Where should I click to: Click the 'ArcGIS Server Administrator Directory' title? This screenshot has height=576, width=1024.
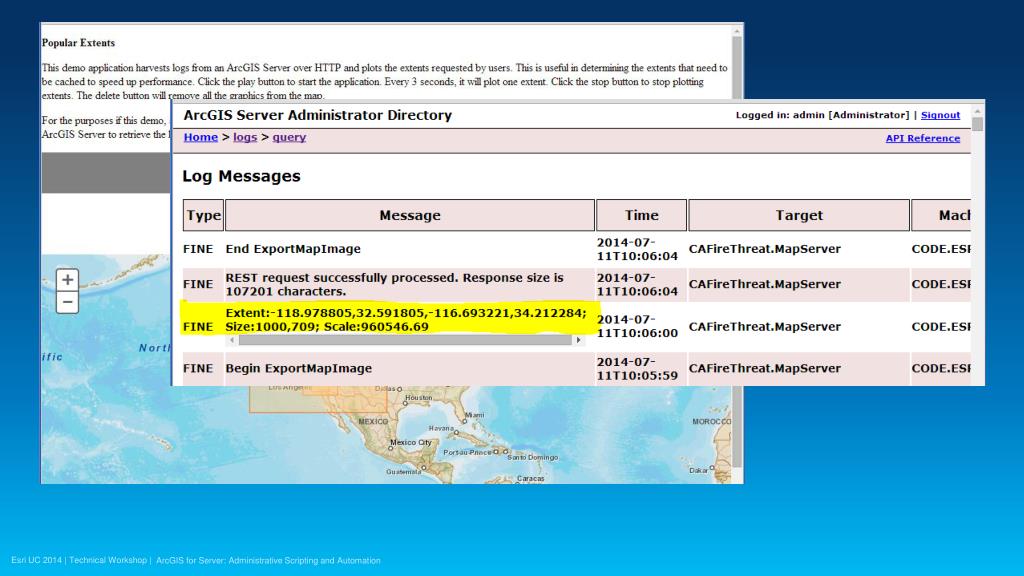click(318, 115)
